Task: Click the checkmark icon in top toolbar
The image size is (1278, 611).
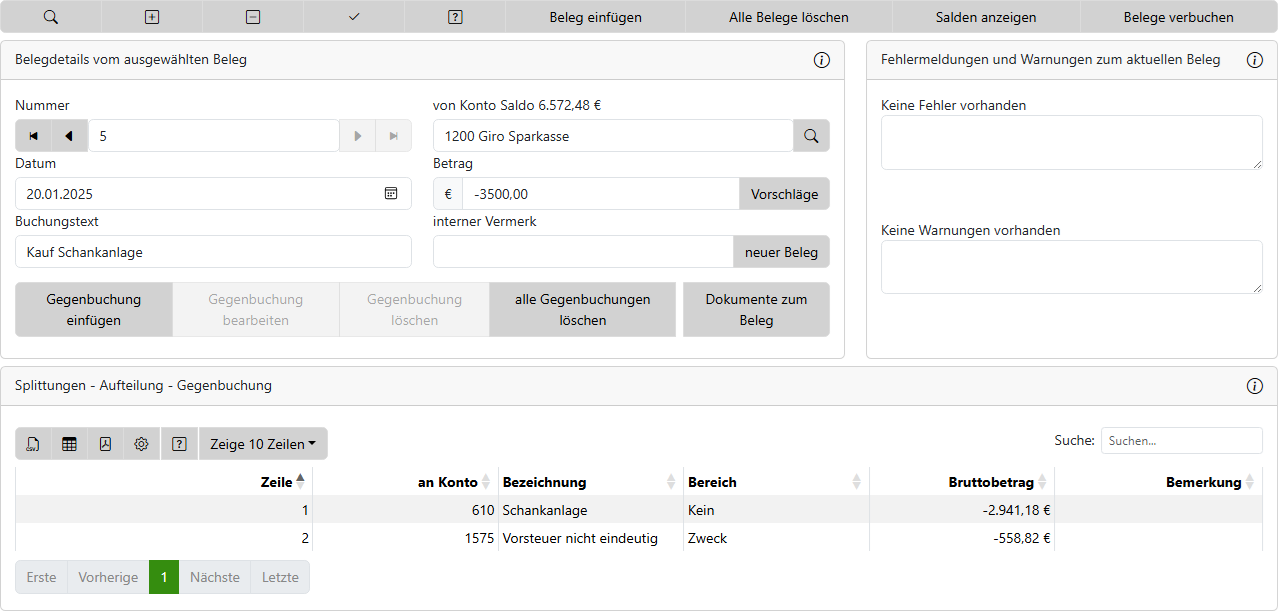Action: click(354, 17)
